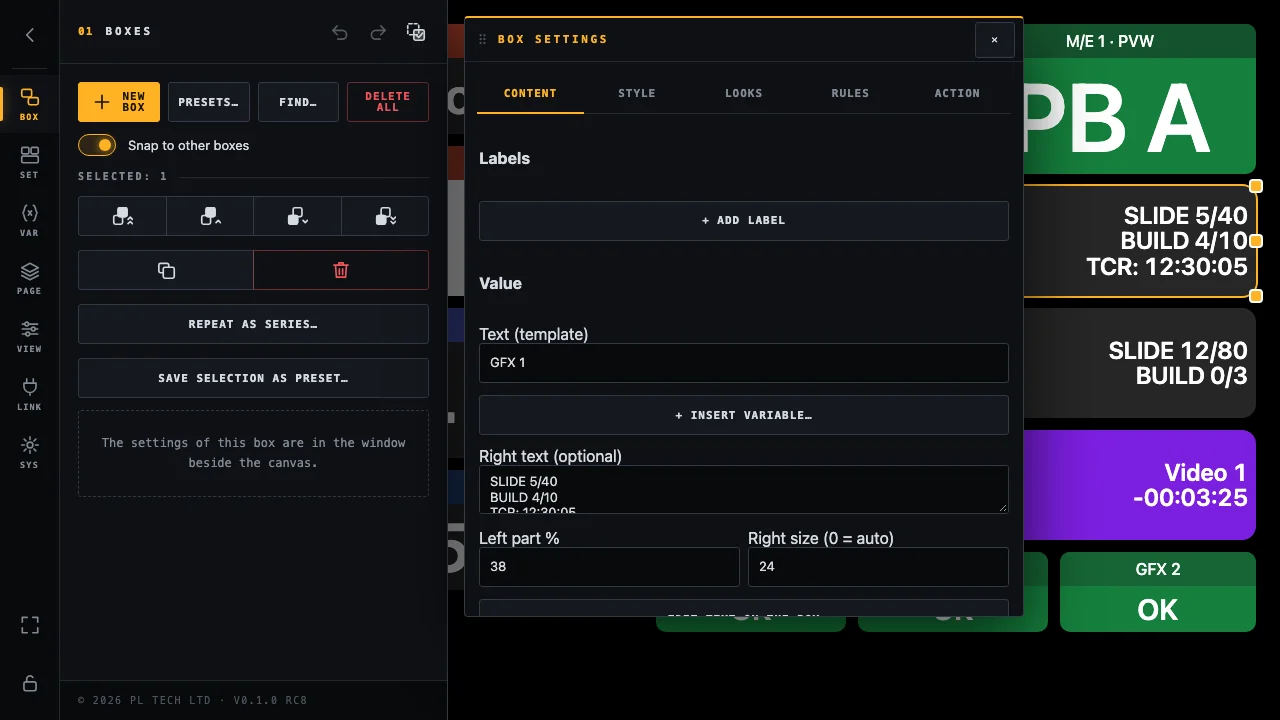Redo the last undone change

tap(378, 32)
